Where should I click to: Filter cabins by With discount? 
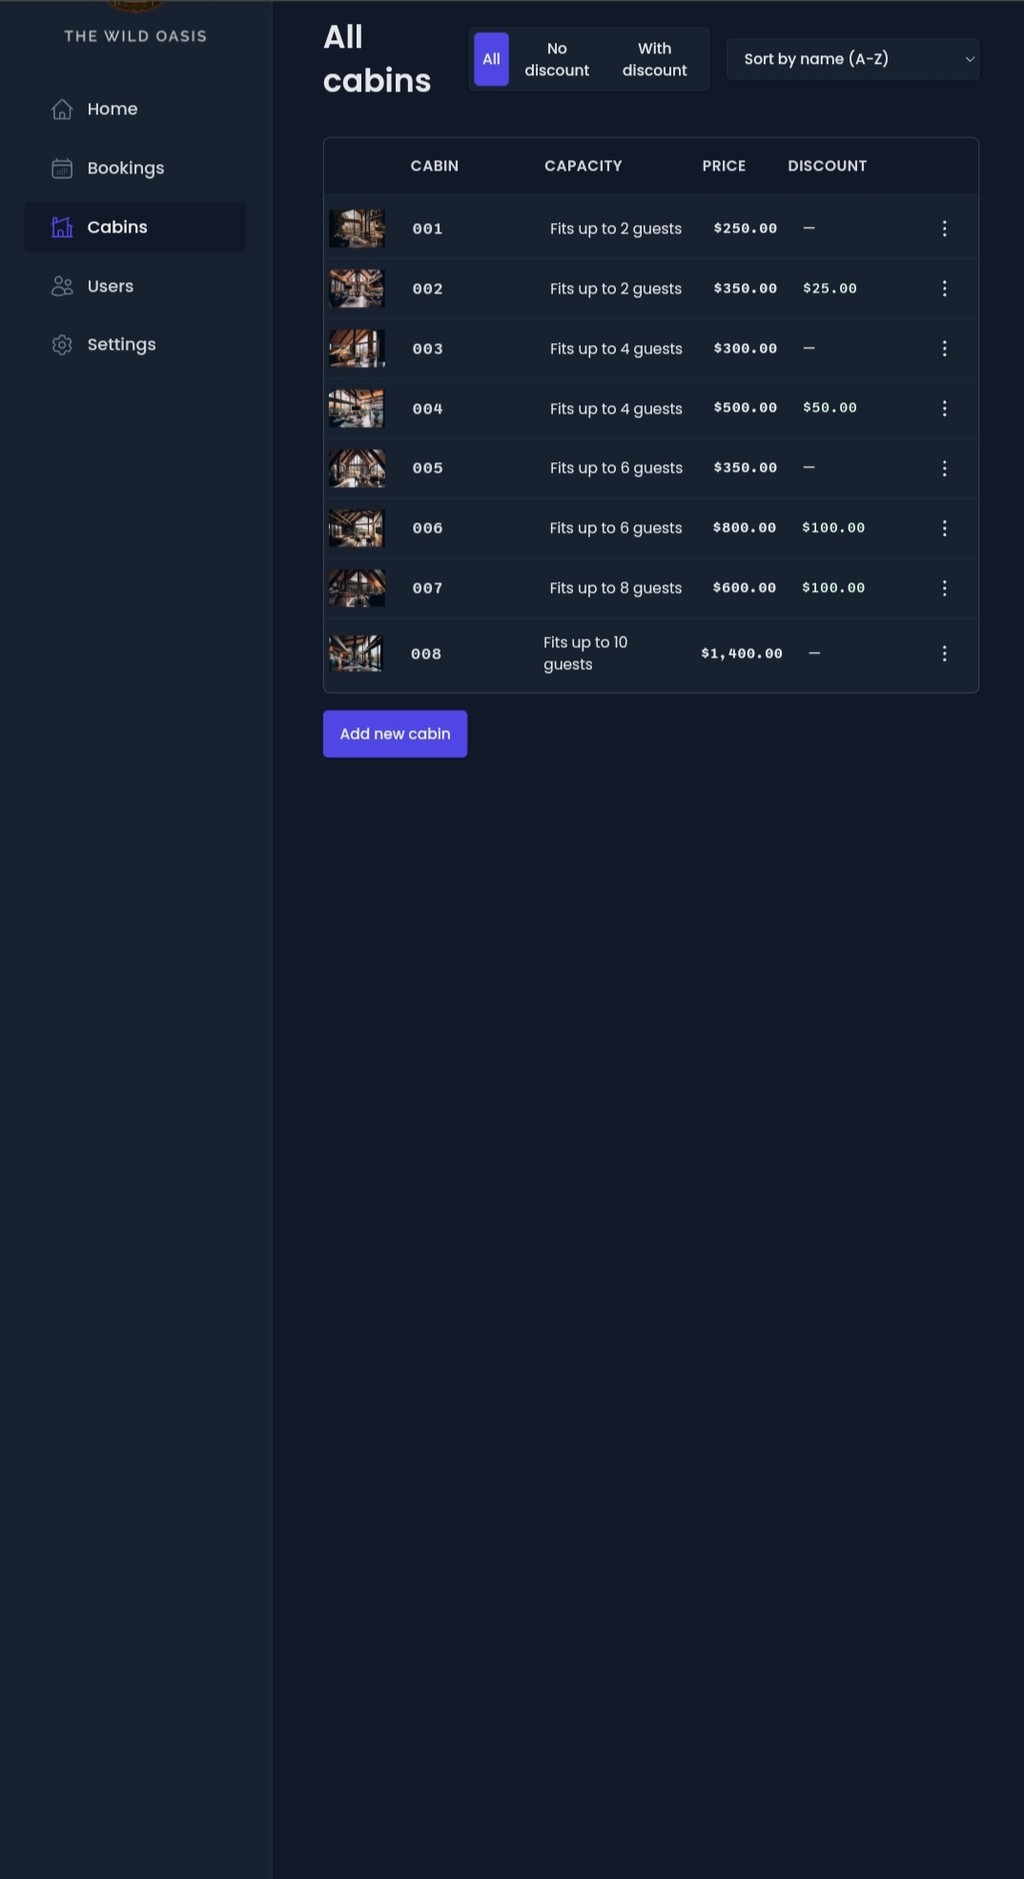tap(654, 59)
